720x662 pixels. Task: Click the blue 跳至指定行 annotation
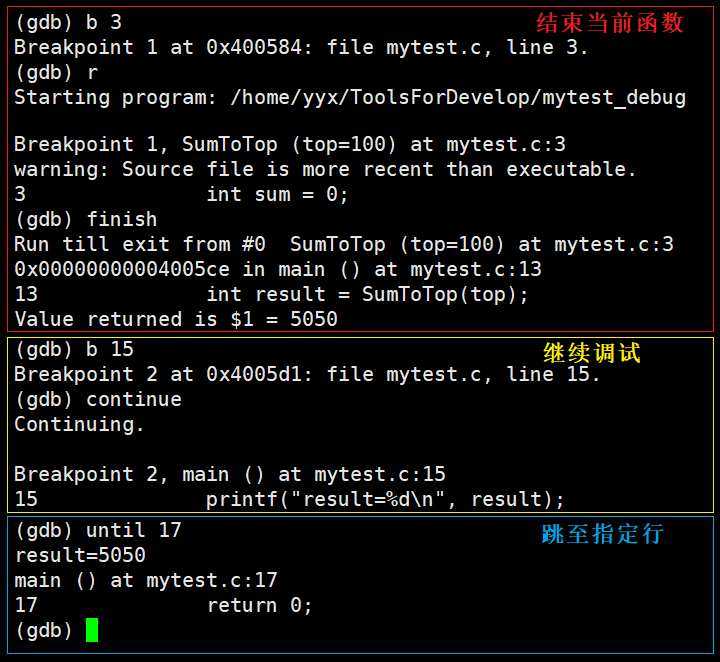pos(602,534)
